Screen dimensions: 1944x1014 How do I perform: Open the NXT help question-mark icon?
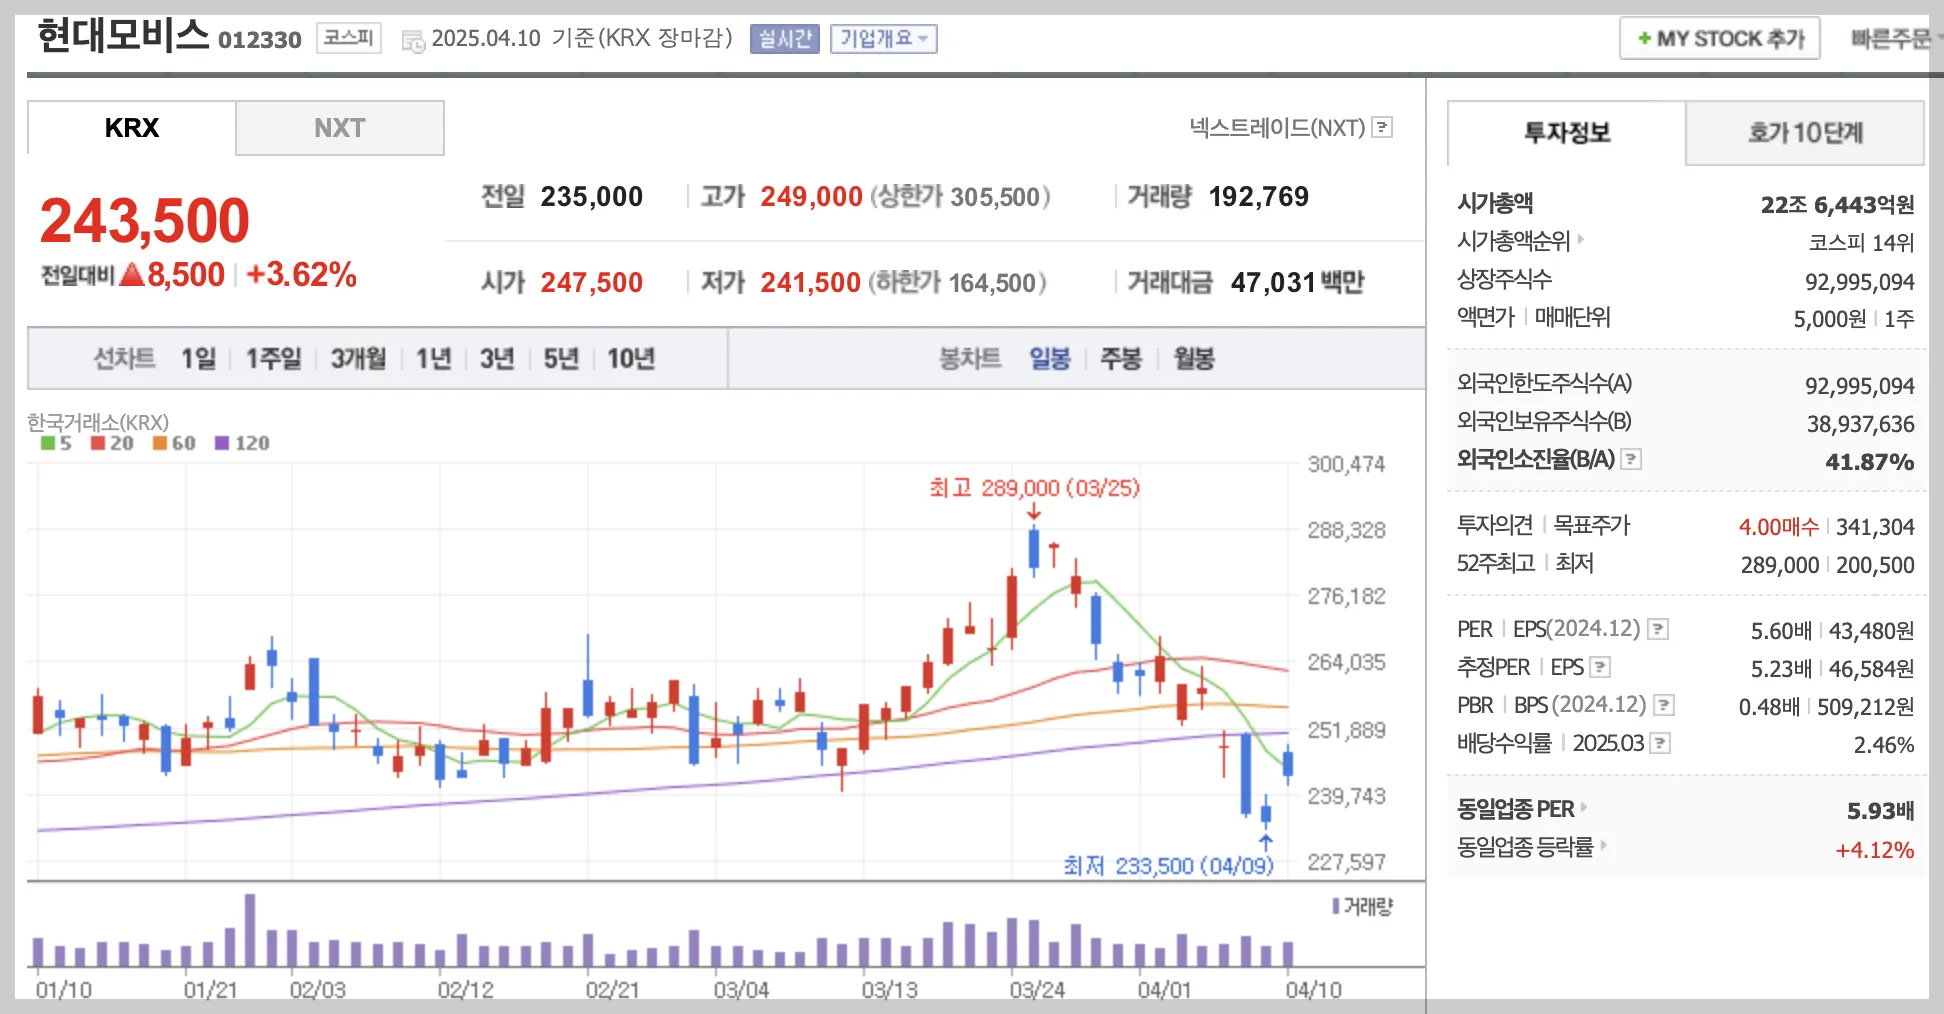(x=1382, y=127)
